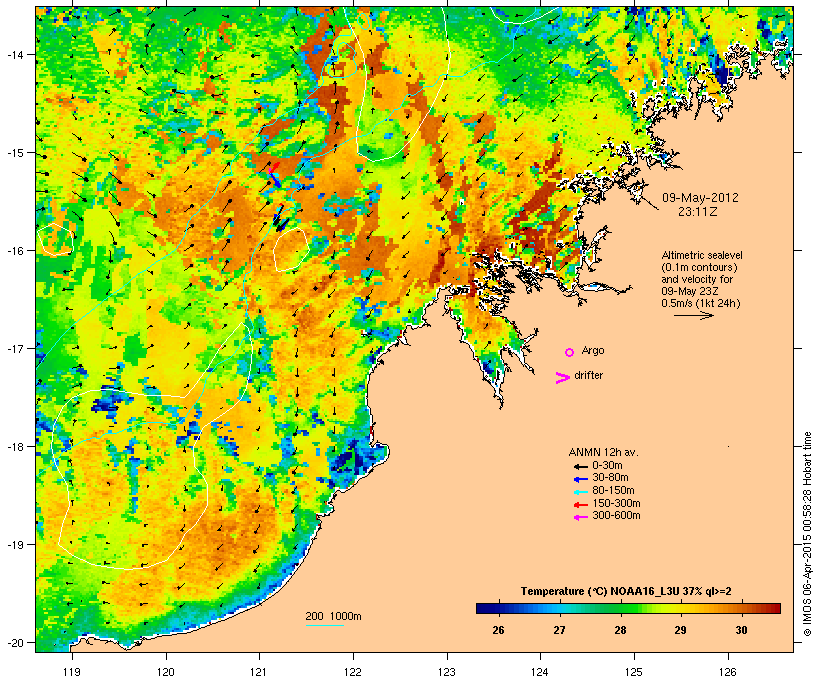Click the Temperature NOAA16_L3U colorbar title
This screenshot has width=820, height=680.
coord(626,591)
